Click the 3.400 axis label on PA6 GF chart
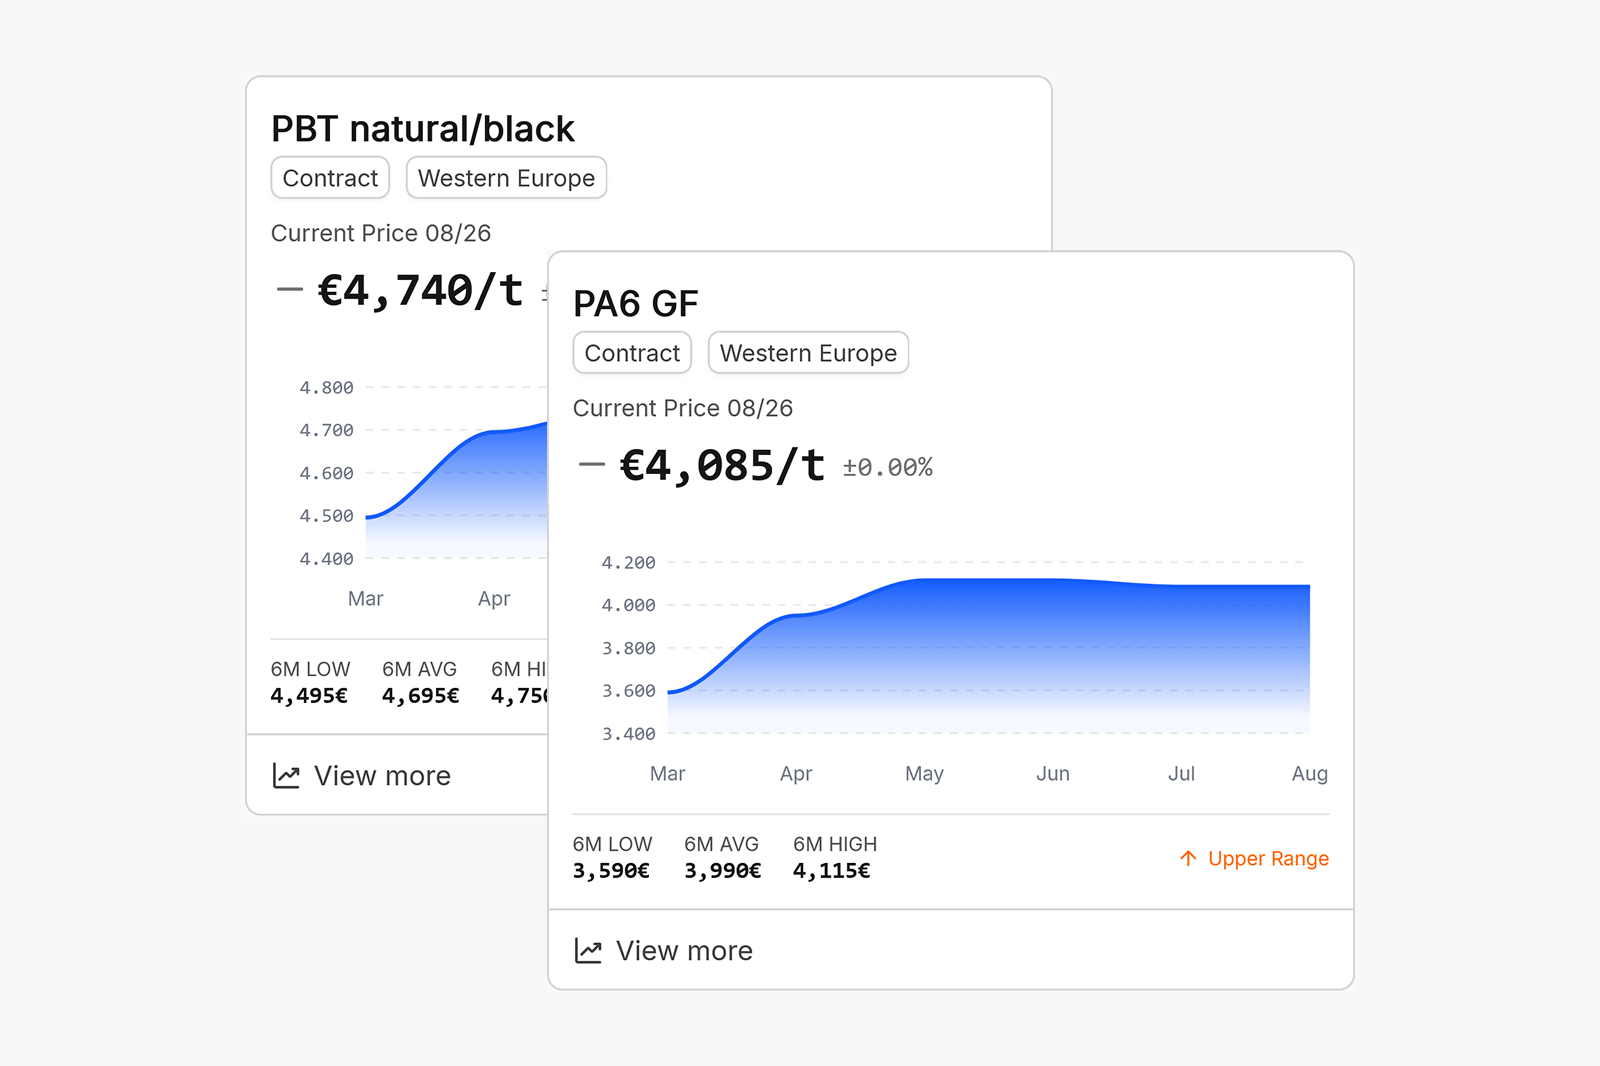 click(x=628, y=734)
